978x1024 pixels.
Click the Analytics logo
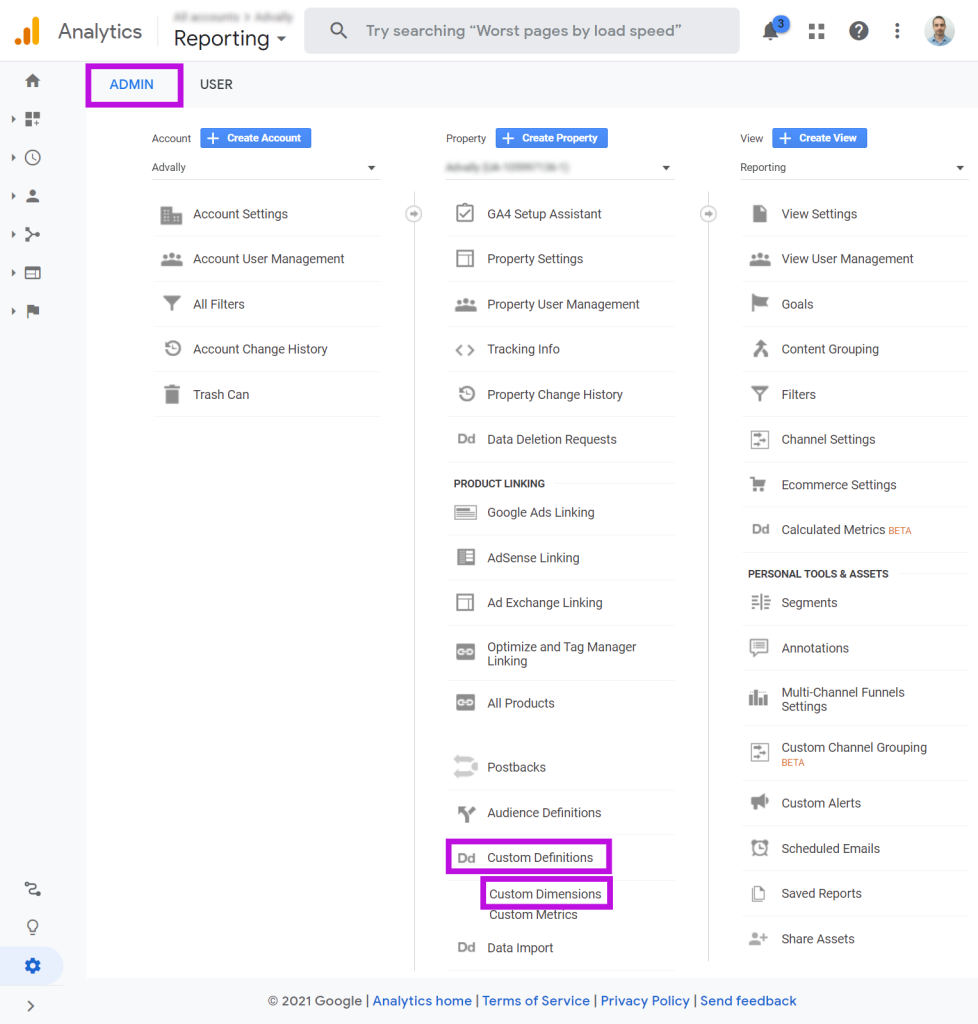[x=27, y=31]
